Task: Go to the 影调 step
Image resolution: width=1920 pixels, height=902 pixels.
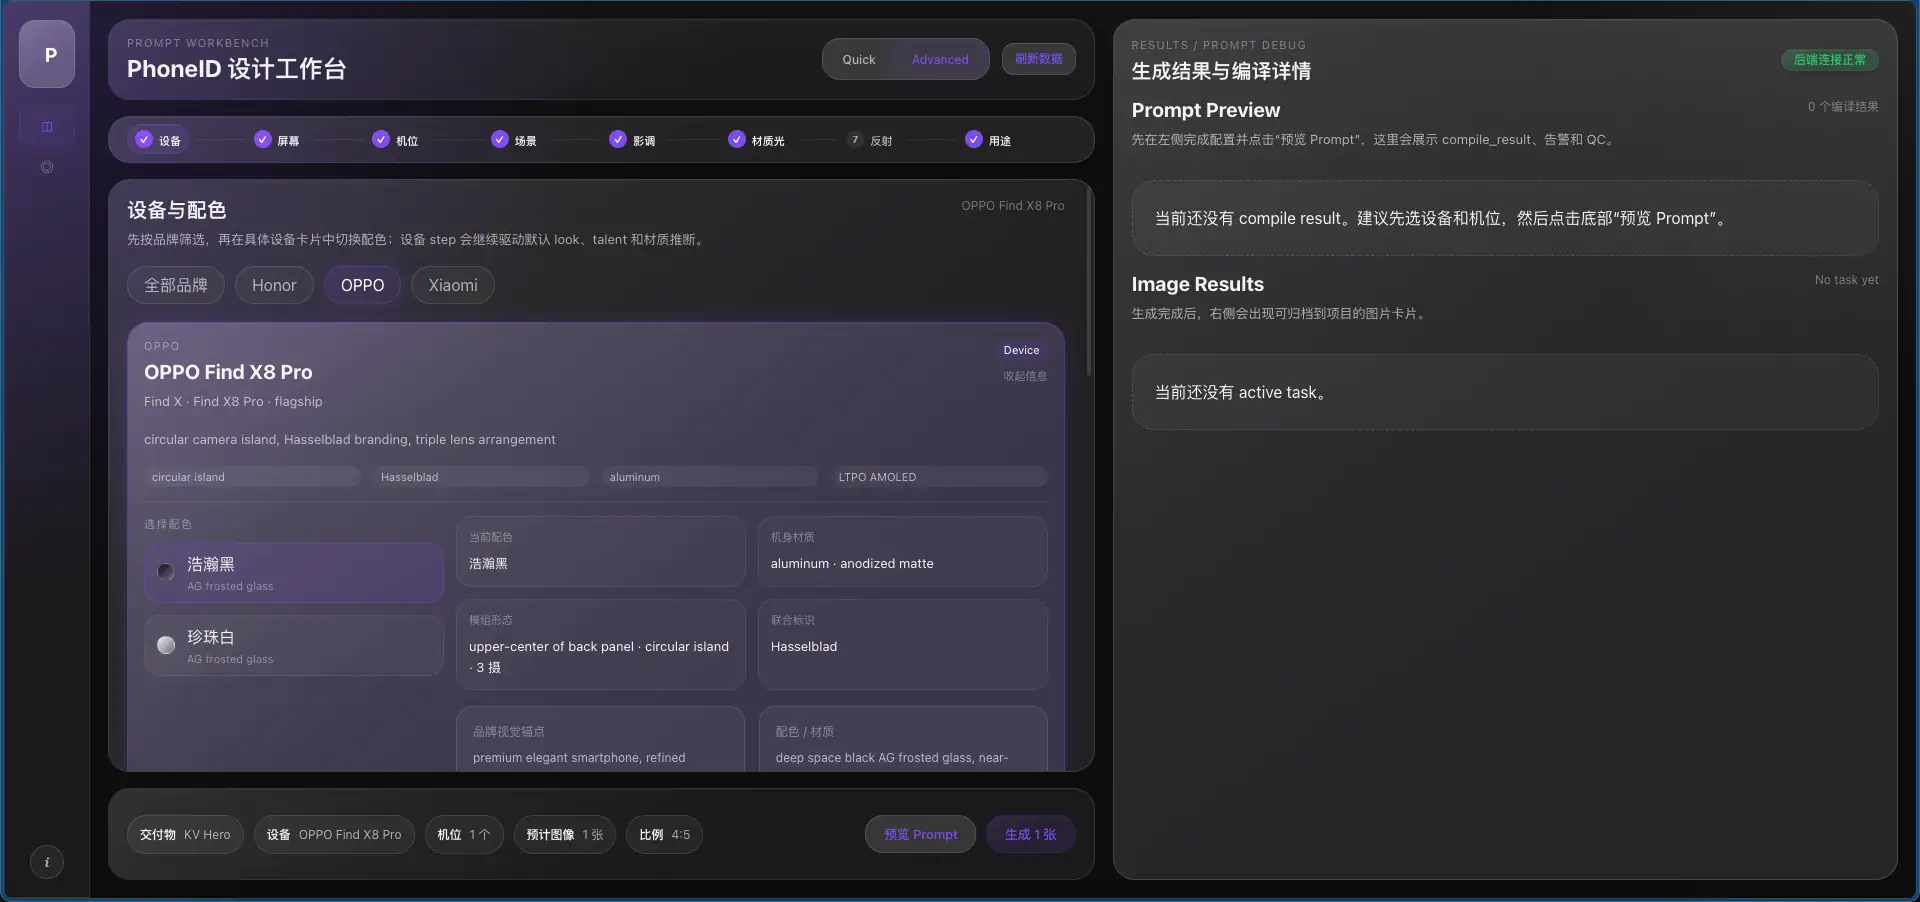Action: [632, 140]
